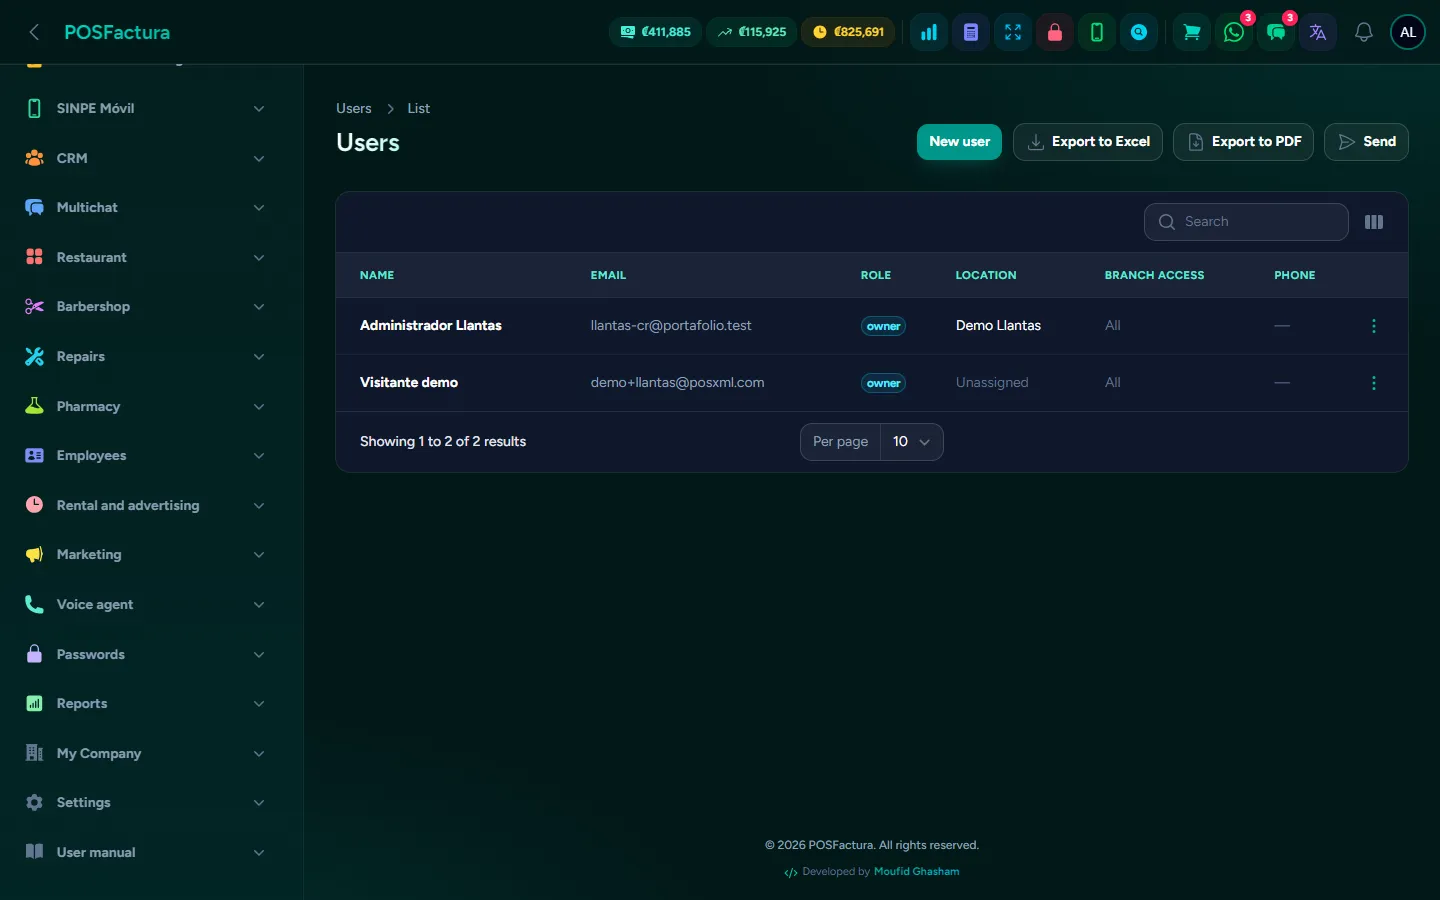Toggle fullscreen with the expand arrows icon
Screen dimensions: 1440x900
click(x=1013, y=32)
